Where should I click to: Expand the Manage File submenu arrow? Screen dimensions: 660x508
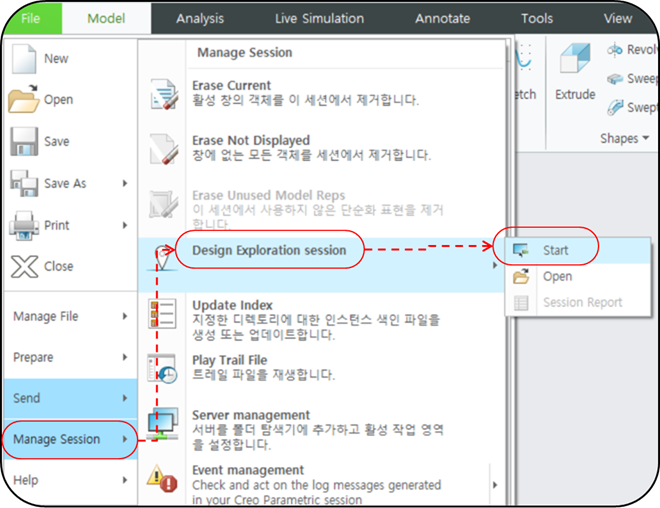(x=125, y=316)
